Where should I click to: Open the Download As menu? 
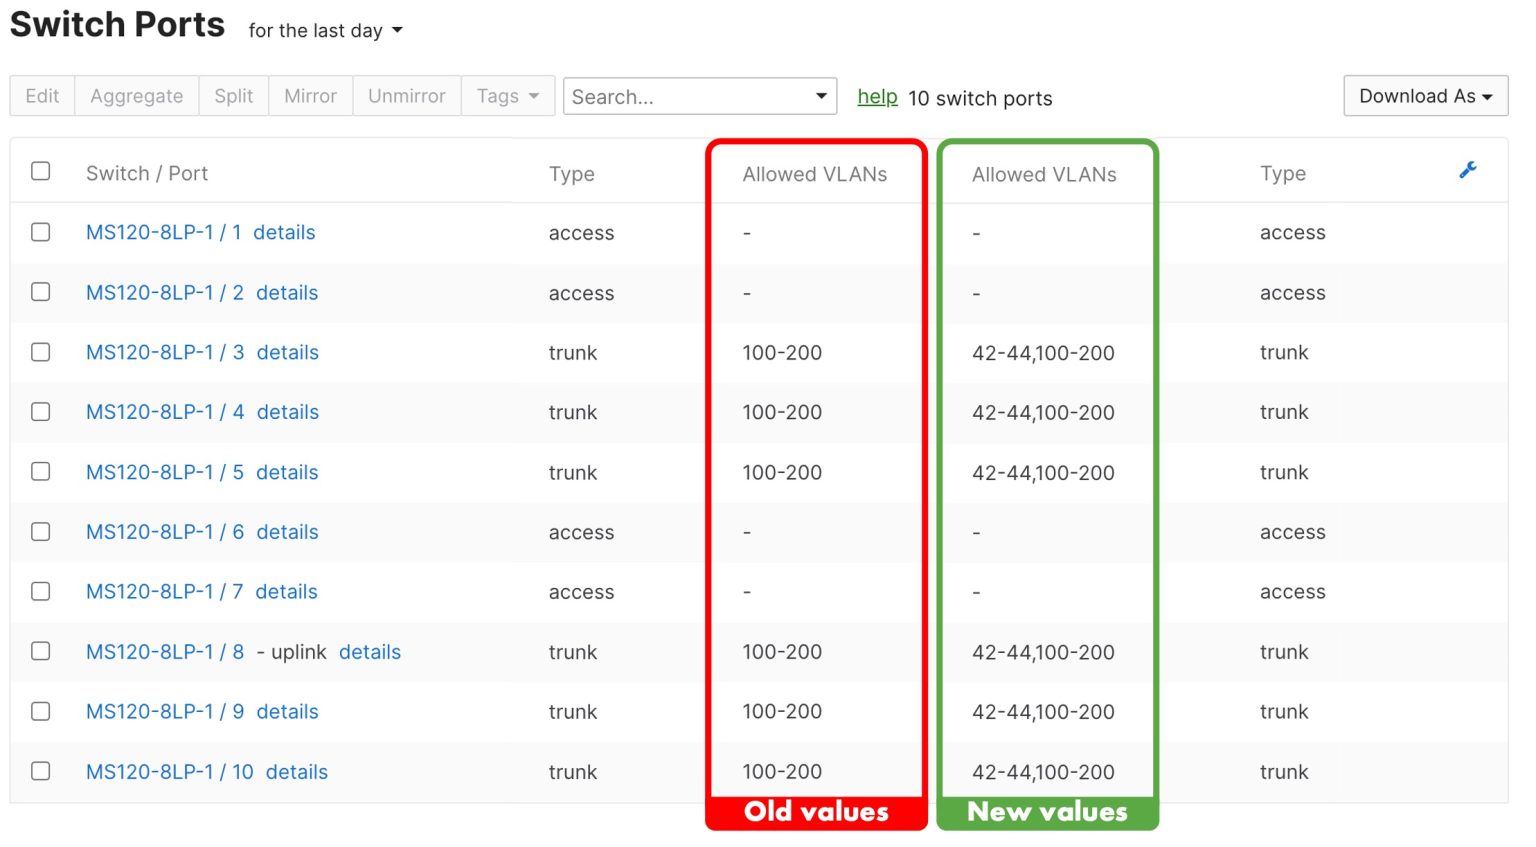1424,95
